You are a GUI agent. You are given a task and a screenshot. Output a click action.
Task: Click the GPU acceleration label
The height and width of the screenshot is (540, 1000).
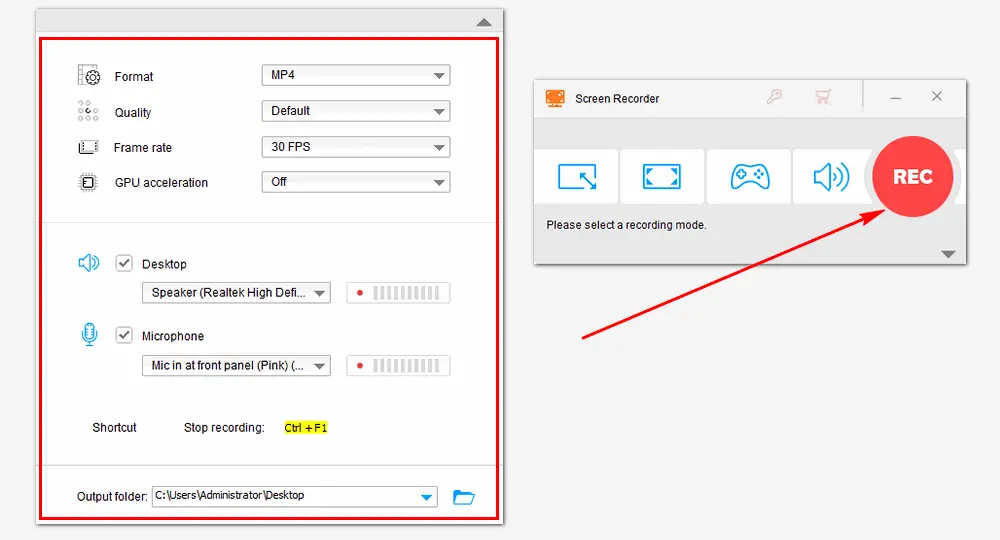pyautogui.click(x=161, y=183)
